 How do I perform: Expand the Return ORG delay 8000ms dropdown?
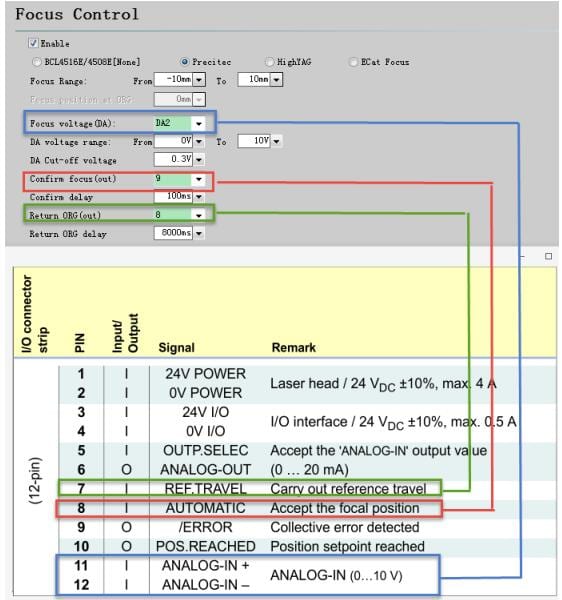(x=199, y=233)
